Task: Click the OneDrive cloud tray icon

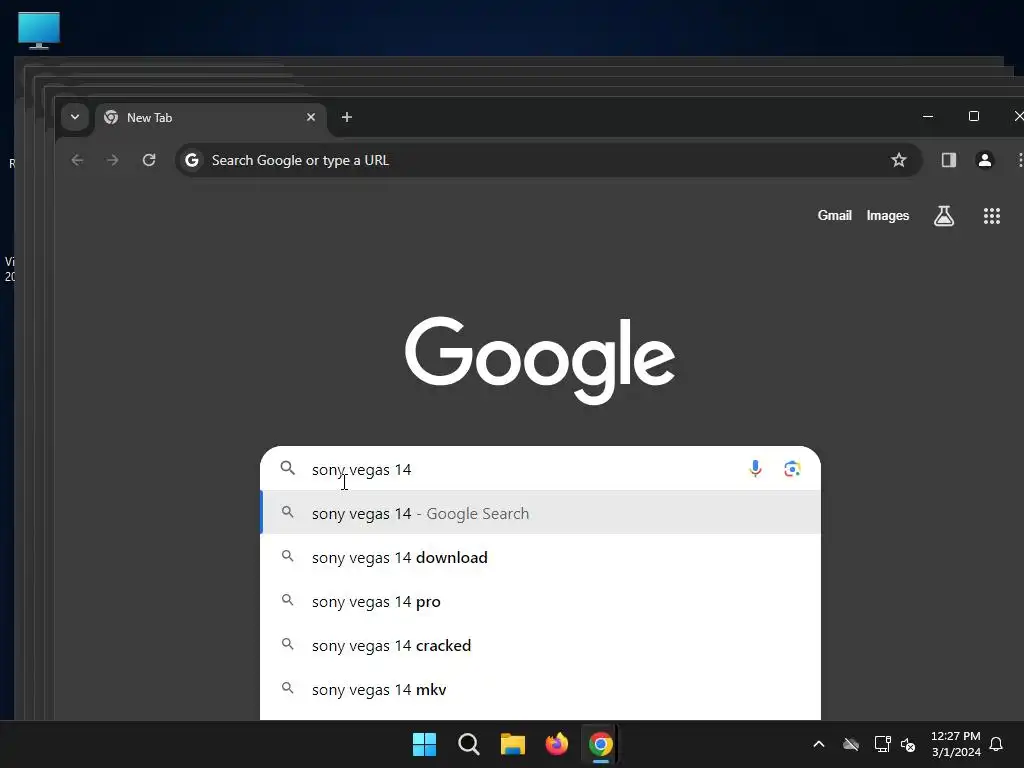Action: tap(851, 744)
